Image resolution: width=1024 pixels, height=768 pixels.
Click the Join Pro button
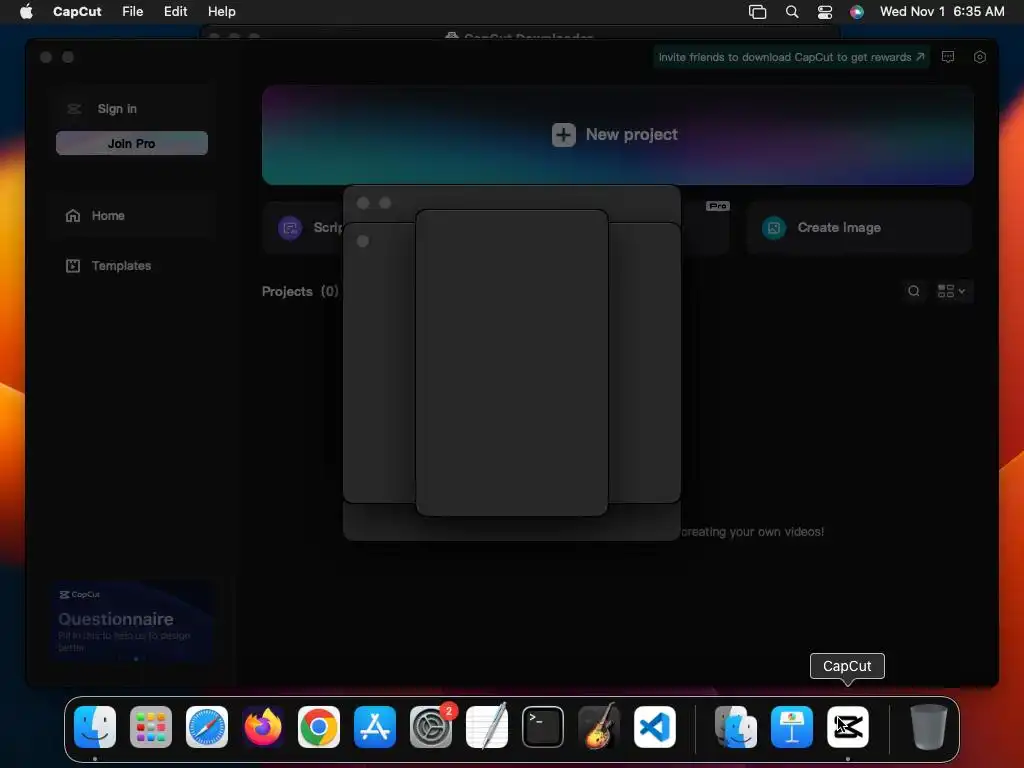coord(132,143)
